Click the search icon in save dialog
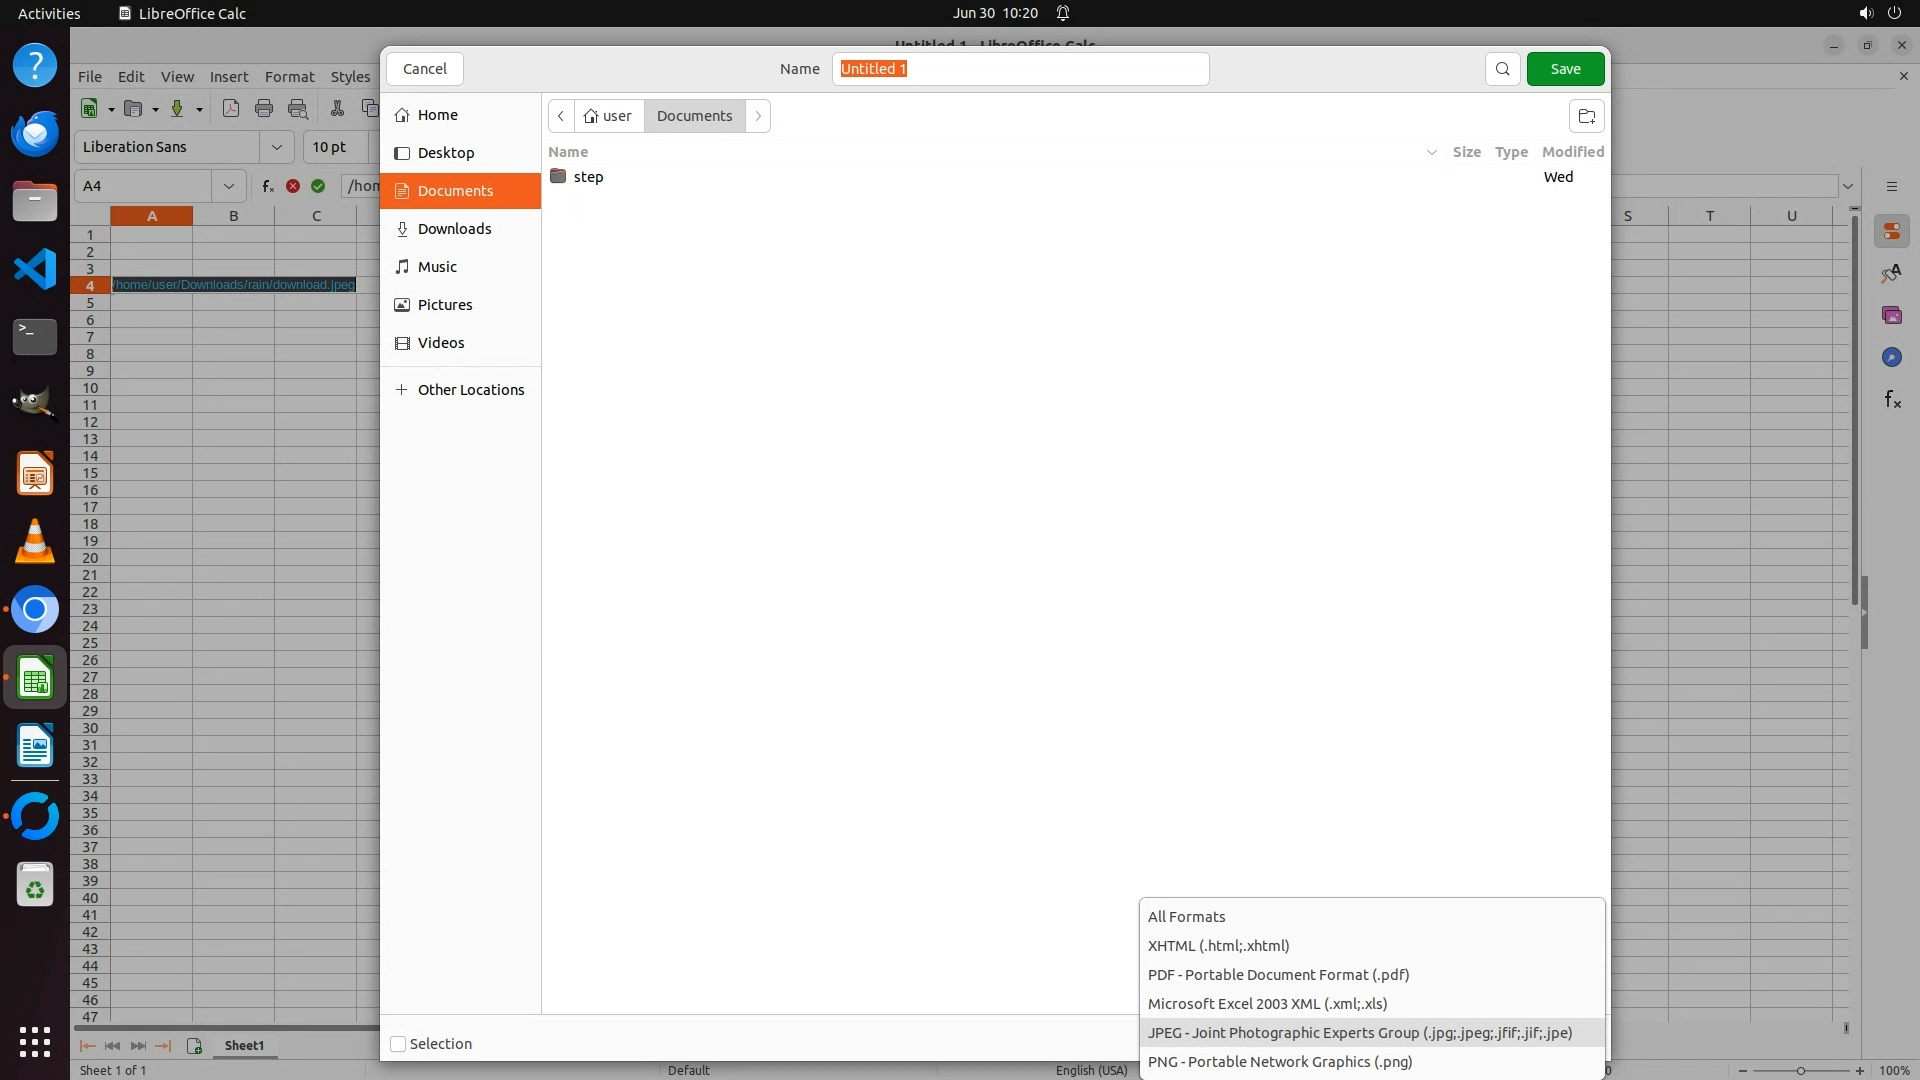 coord(1502,69)
